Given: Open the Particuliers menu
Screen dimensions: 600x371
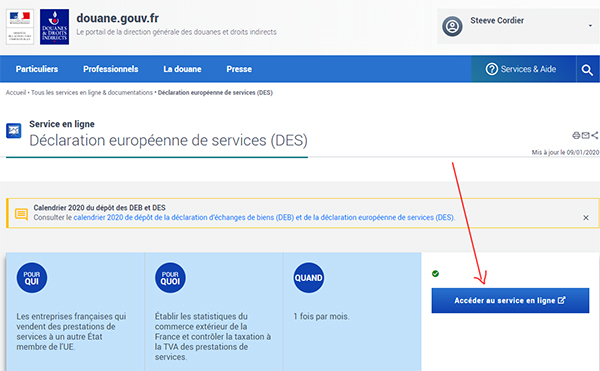Looking at the screenshot, I should click(x=37, y=69).
